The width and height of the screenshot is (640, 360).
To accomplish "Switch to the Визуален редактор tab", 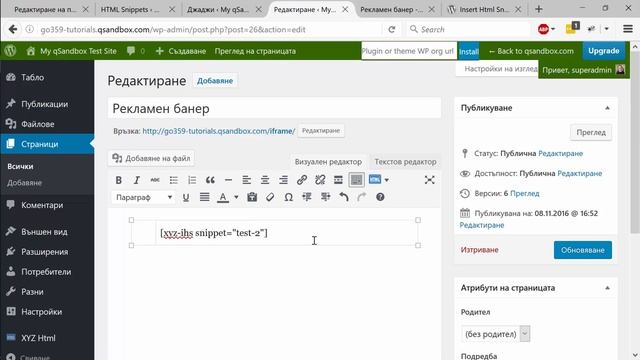I will coord(328,162).
